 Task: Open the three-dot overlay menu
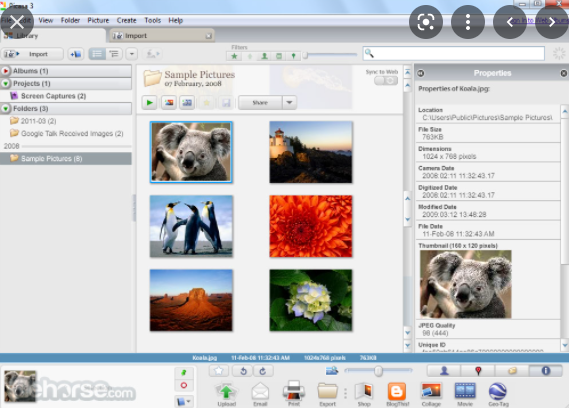(468, 22)
